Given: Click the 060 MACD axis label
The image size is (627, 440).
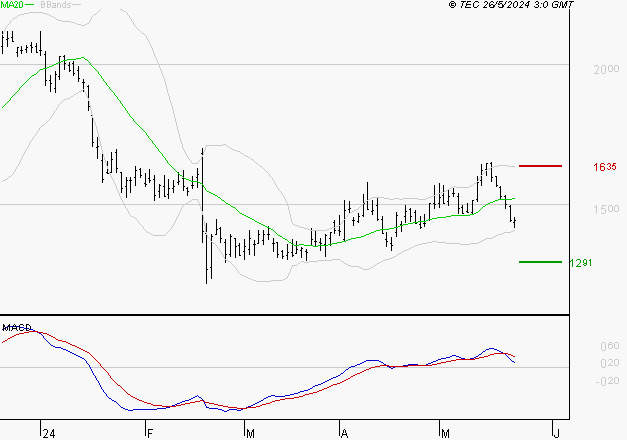Looking at the screenshot, I should tap(610, 346).
